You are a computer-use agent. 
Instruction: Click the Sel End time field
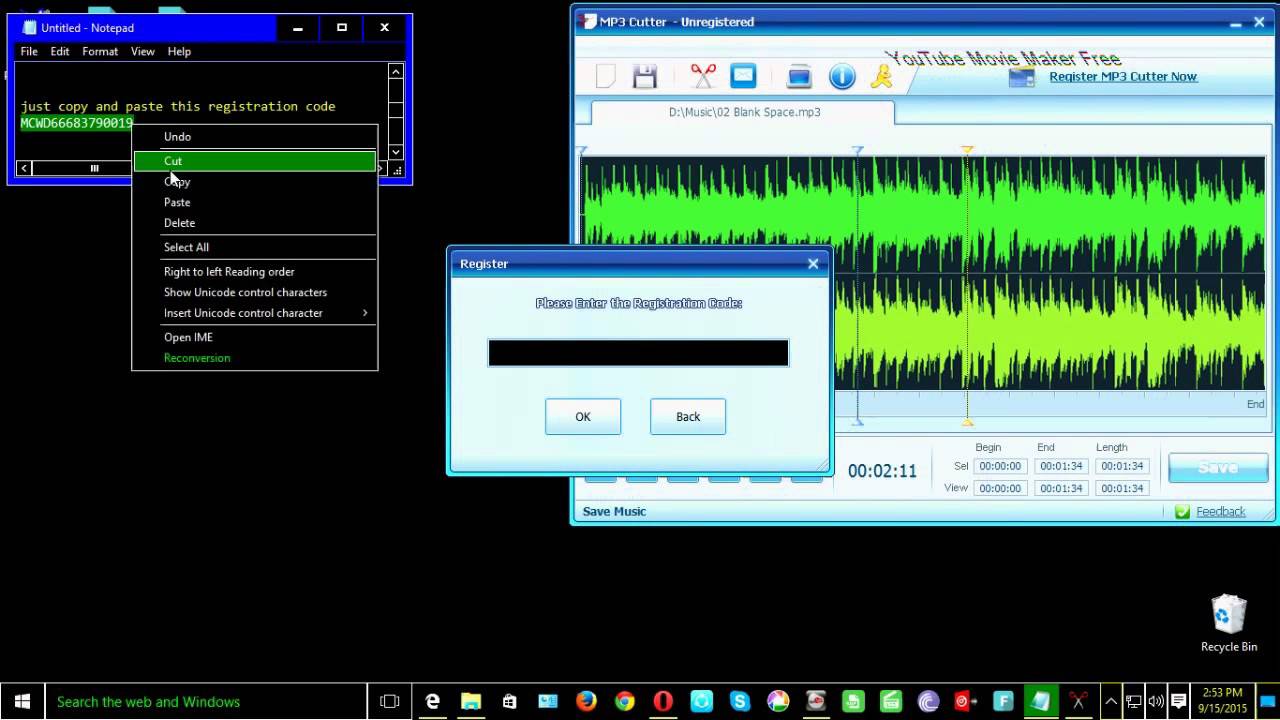pyautogui.click(x=1061, y=466)
